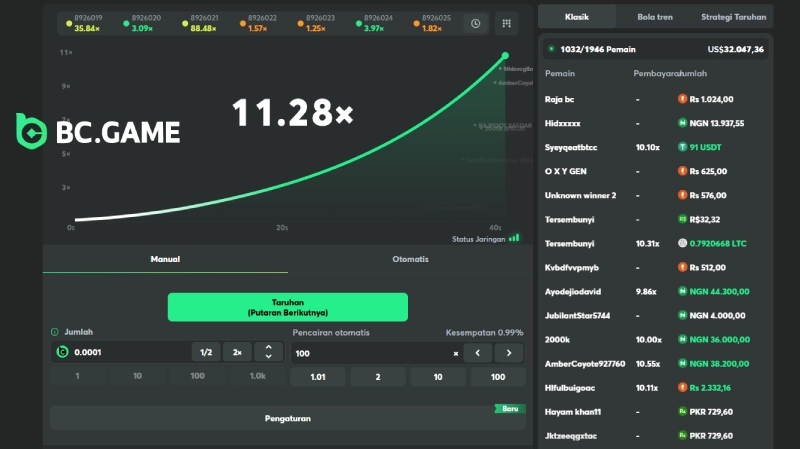Image resolution: width=800 pixels, height=449 pixels.
Task: Click the Status Jaringan signal bars icon
Action: [514, 238]
